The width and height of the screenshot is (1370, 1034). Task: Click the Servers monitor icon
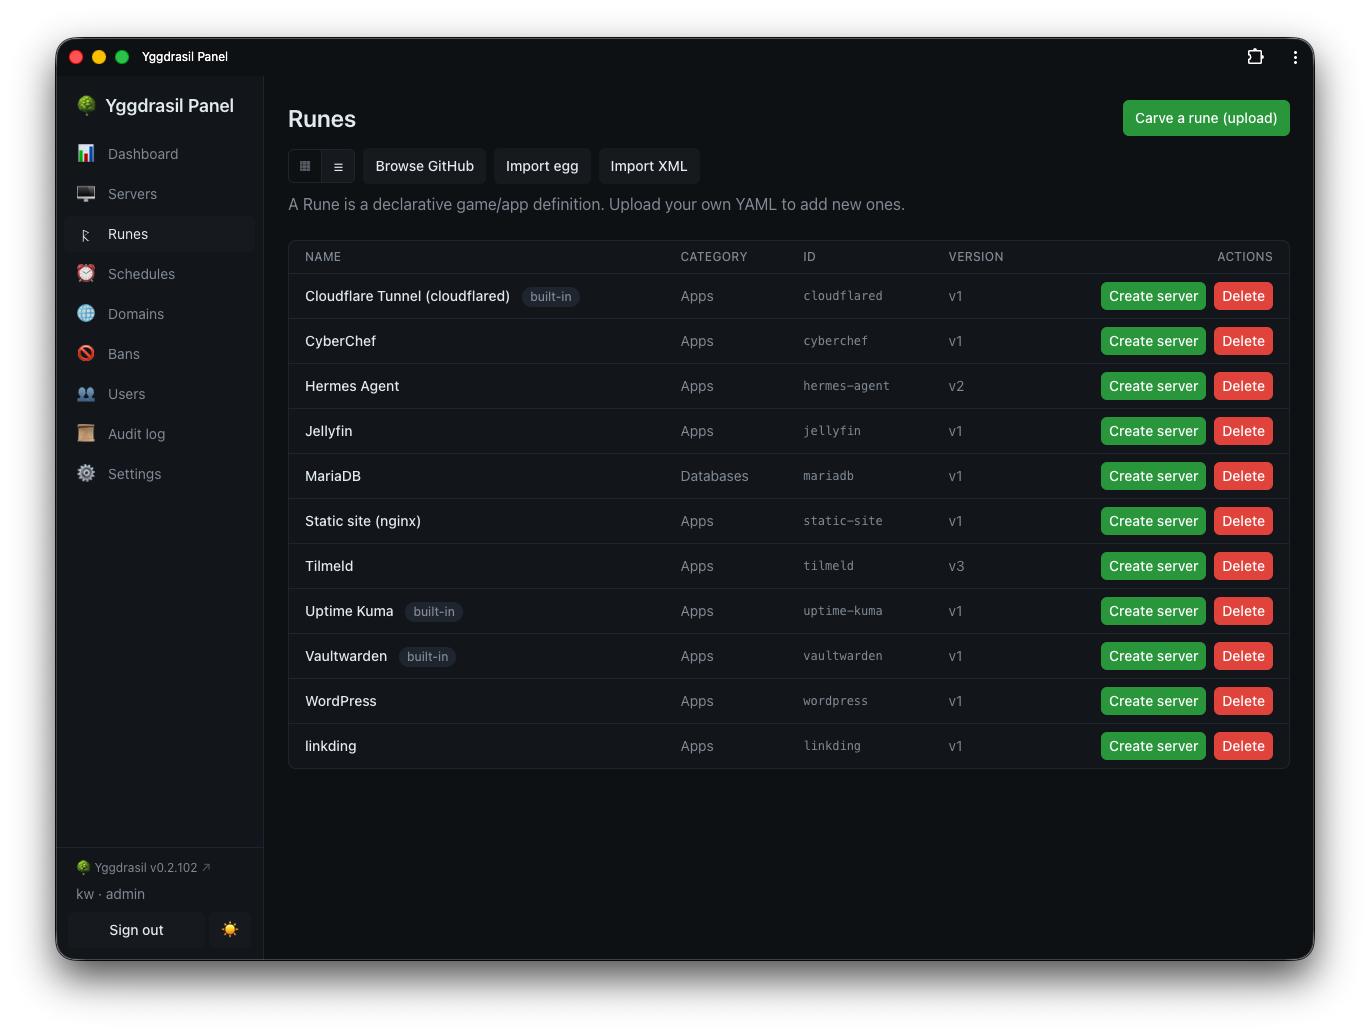[86, 194]
